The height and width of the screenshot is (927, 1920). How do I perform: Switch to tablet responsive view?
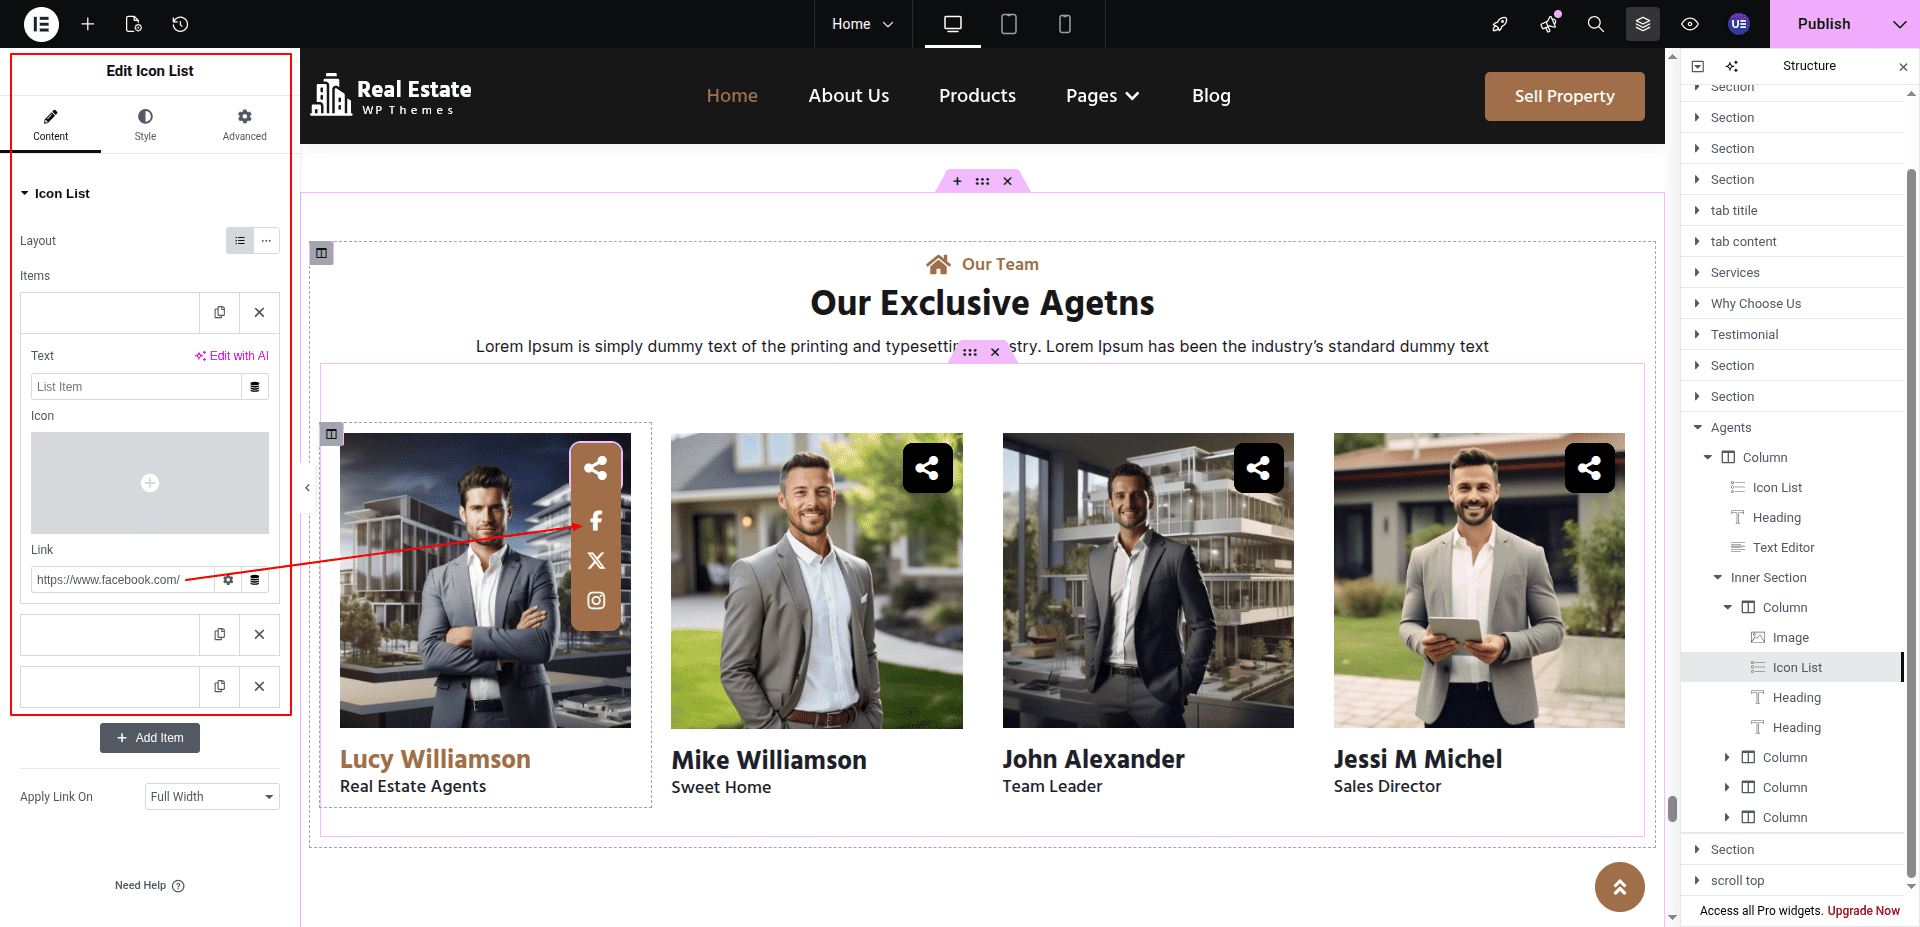[x=1009, y=24]
